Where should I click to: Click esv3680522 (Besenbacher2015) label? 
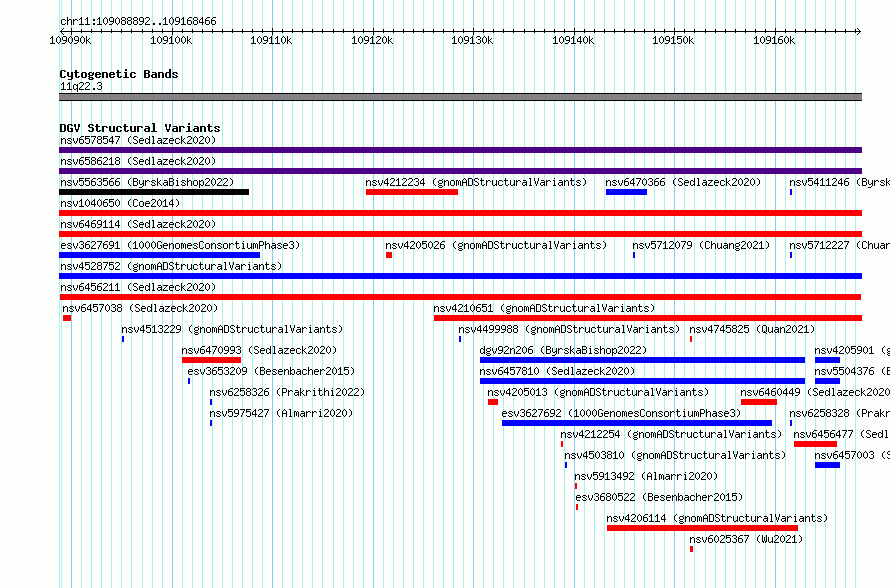(659, 497)
